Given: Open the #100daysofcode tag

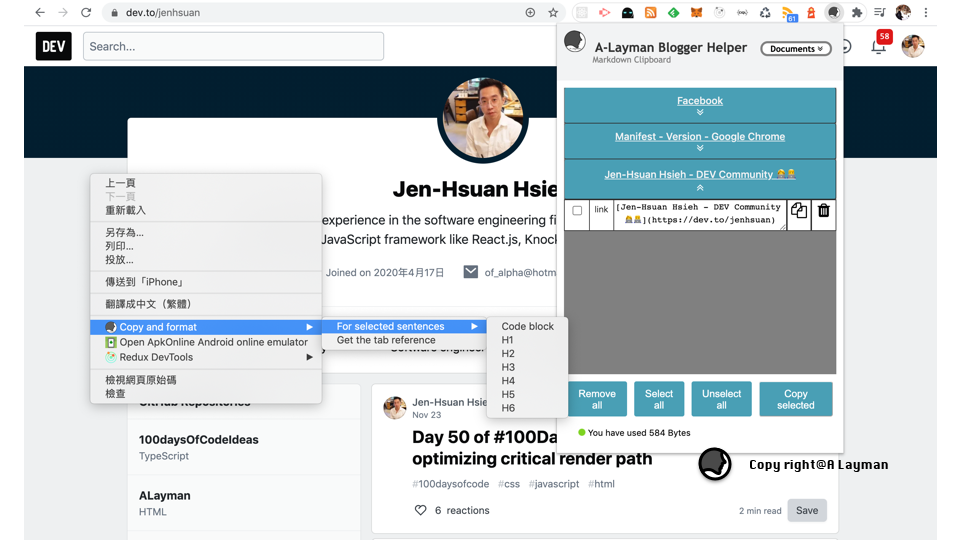Looking at the screenshot, I should 451,484.
